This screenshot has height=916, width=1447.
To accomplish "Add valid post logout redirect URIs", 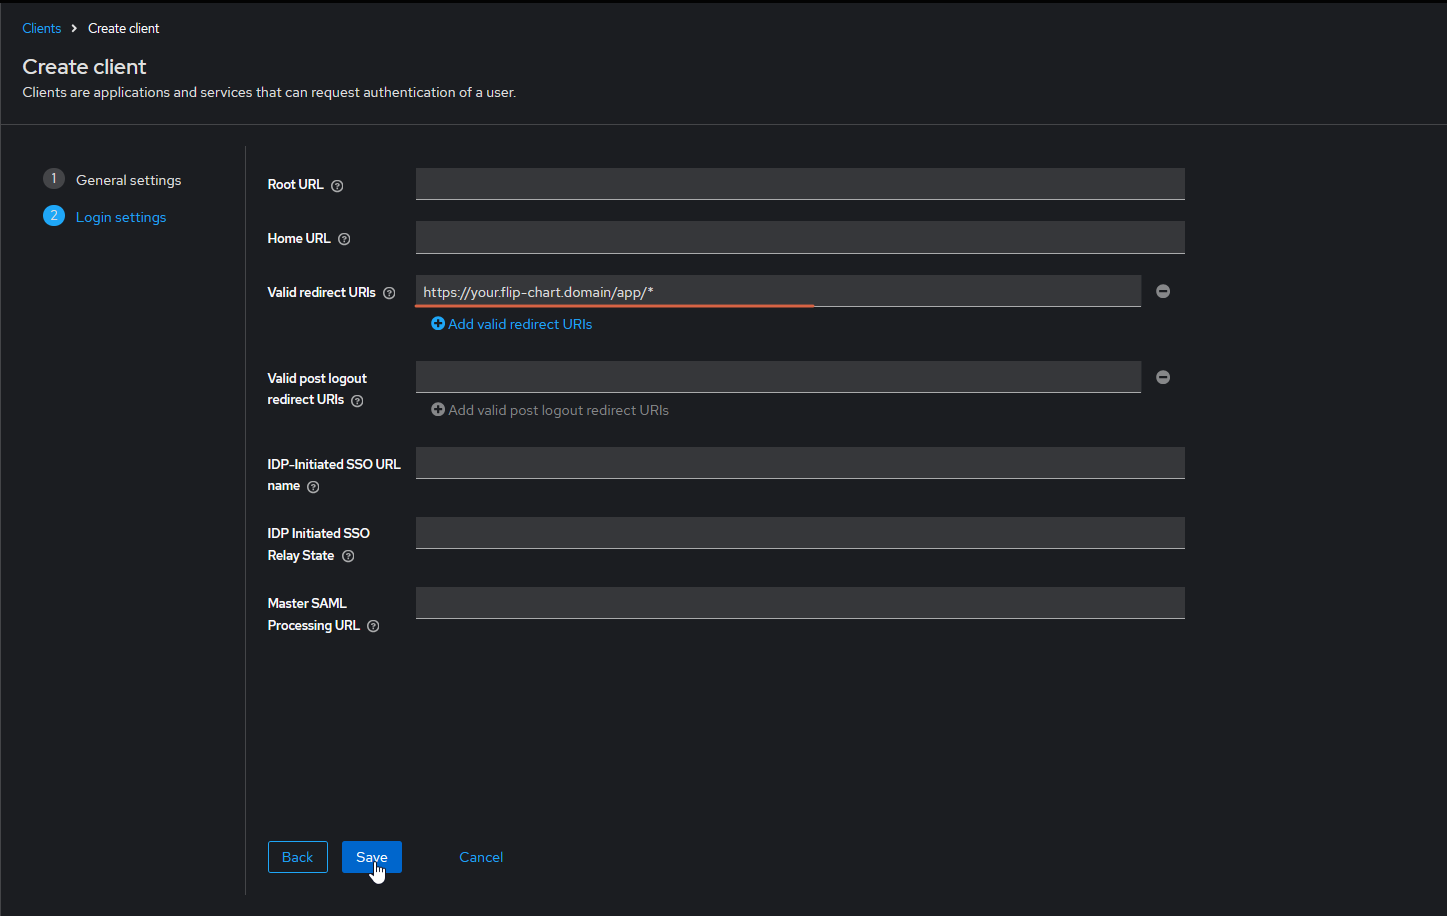I will (x=550, y=410).
